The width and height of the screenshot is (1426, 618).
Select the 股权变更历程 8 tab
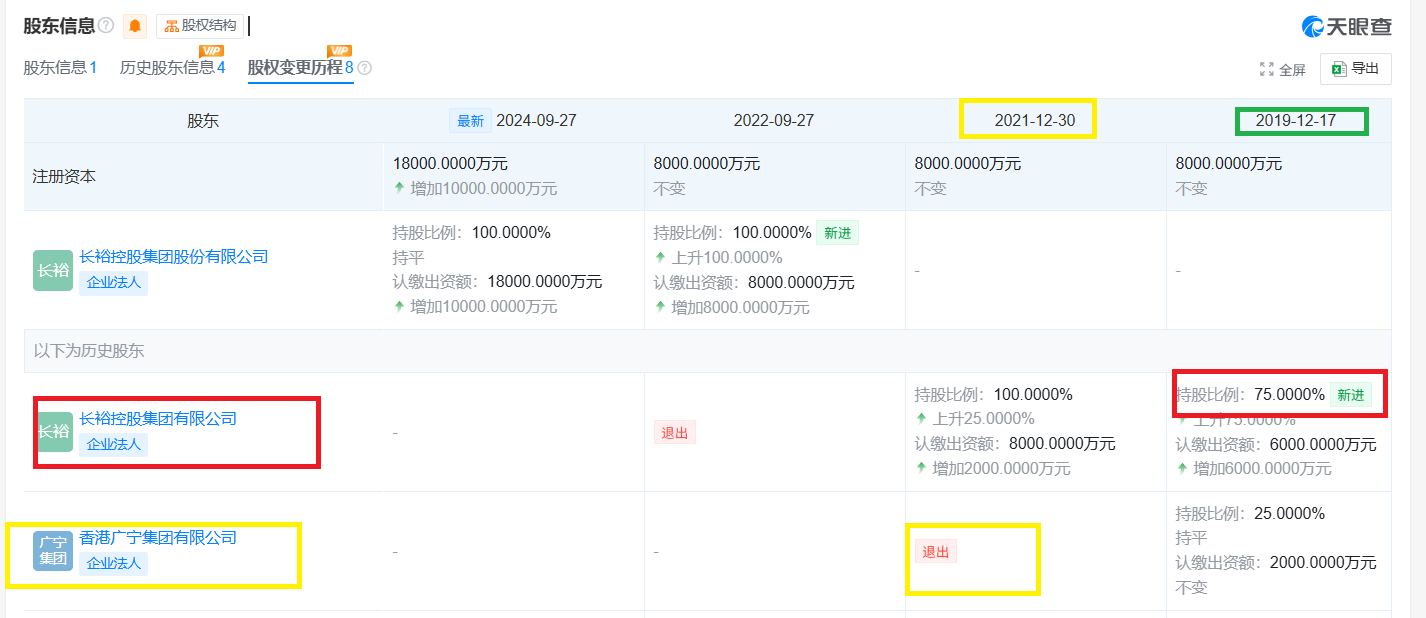pyautogui.click(x=300, y=68)
